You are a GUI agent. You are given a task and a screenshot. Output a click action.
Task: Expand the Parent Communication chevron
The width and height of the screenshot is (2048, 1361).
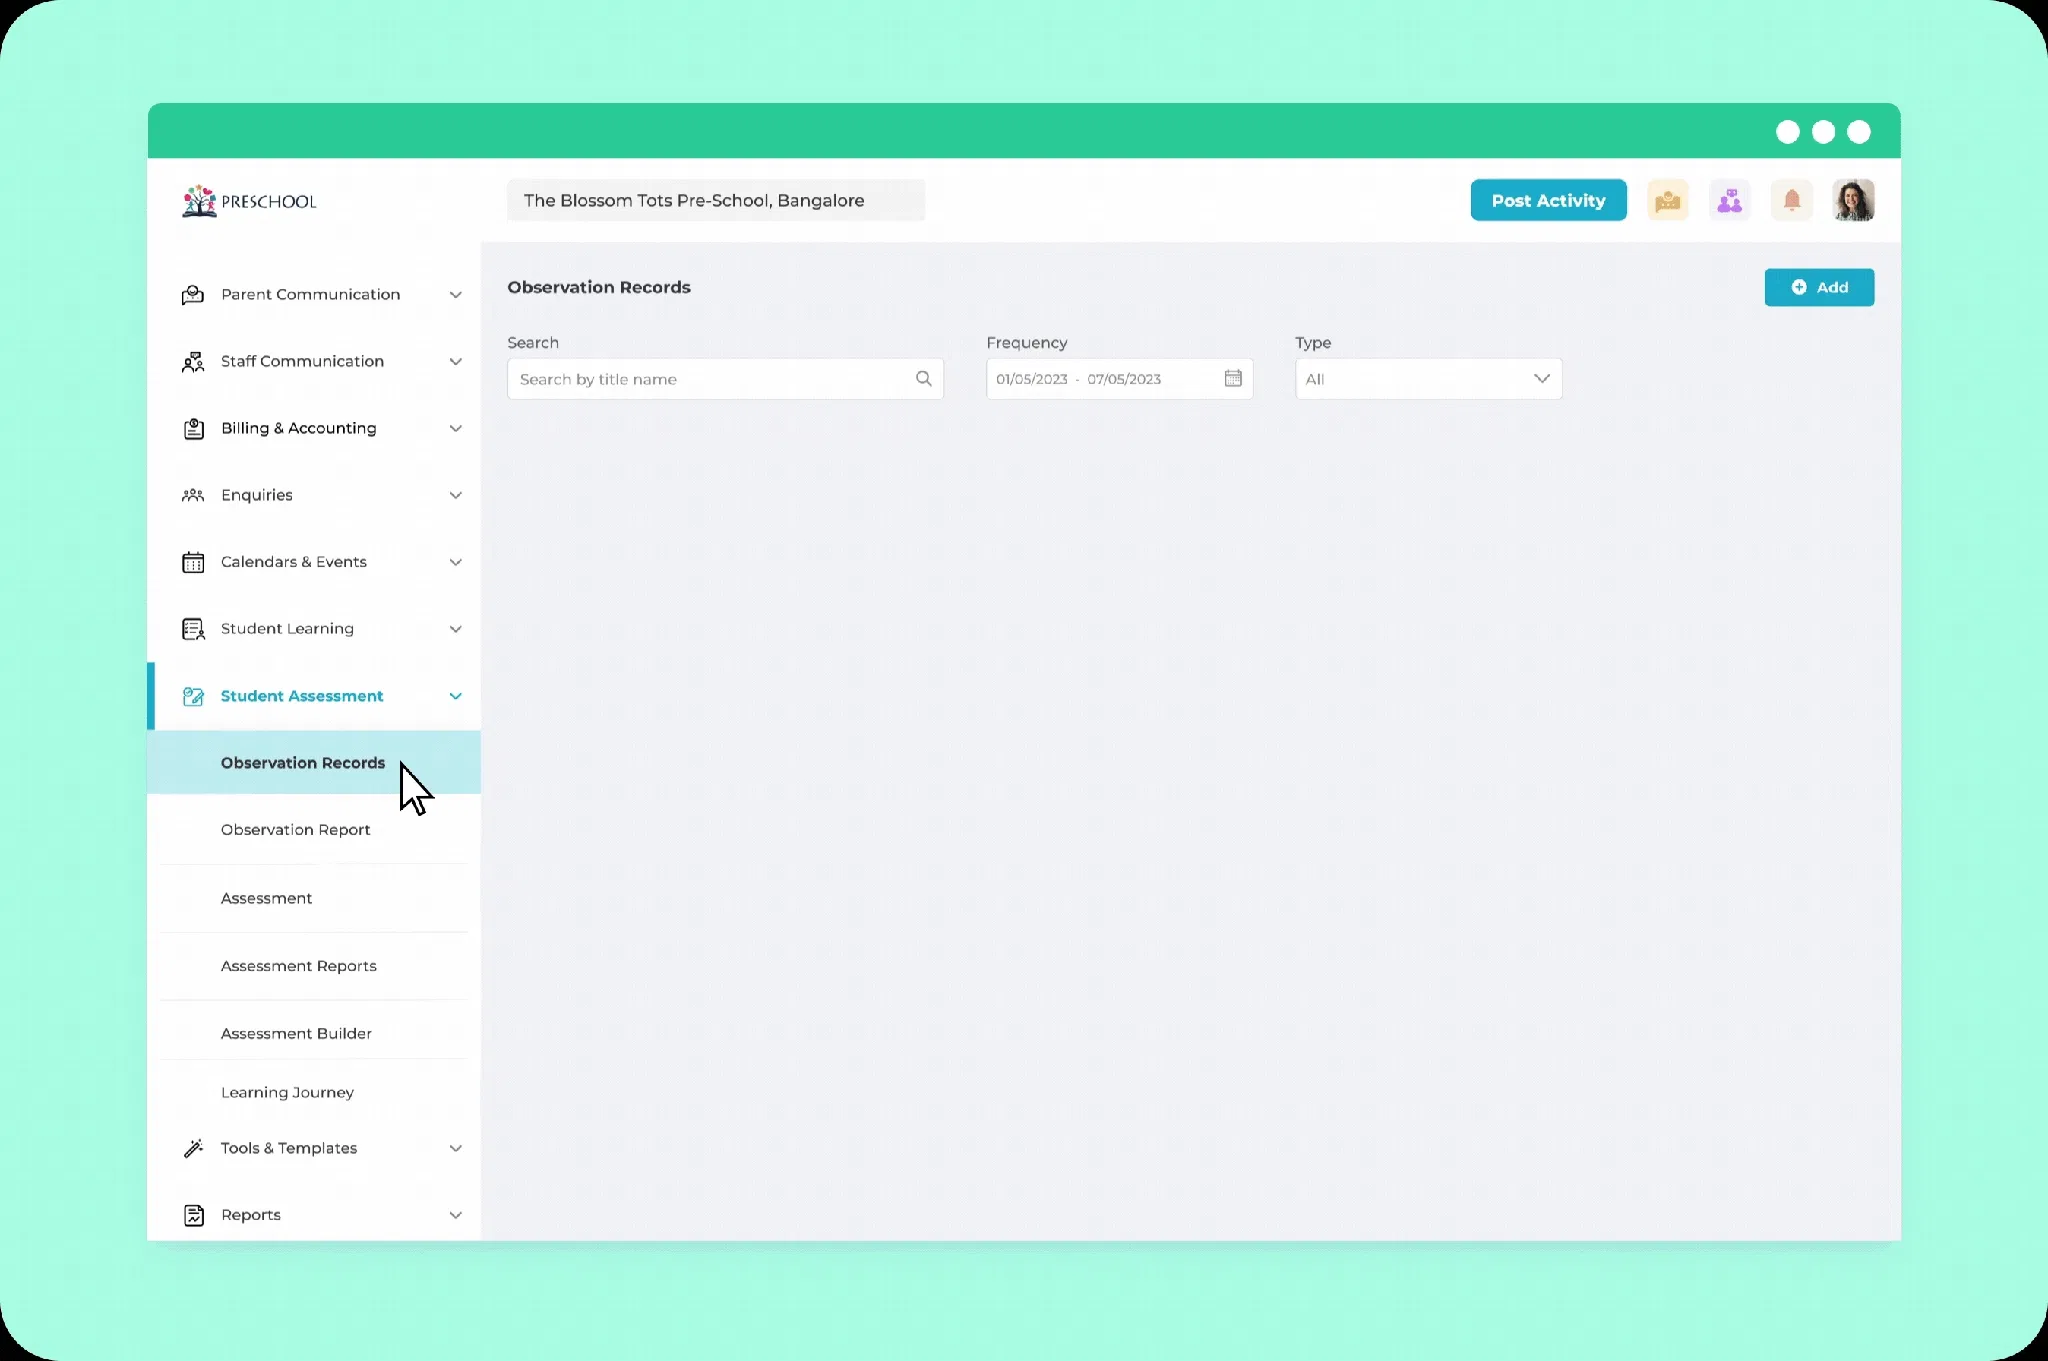[455, 295]
